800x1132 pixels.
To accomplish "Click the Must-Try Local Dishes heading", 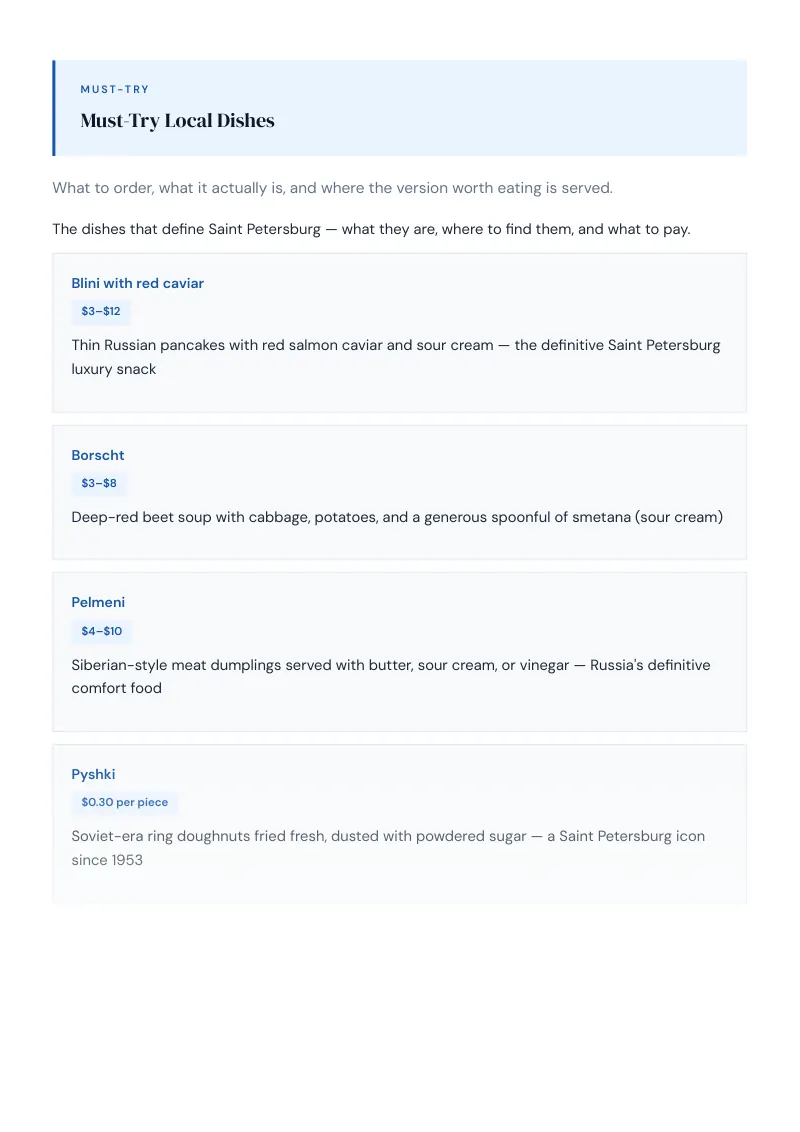I will (177, 121).
